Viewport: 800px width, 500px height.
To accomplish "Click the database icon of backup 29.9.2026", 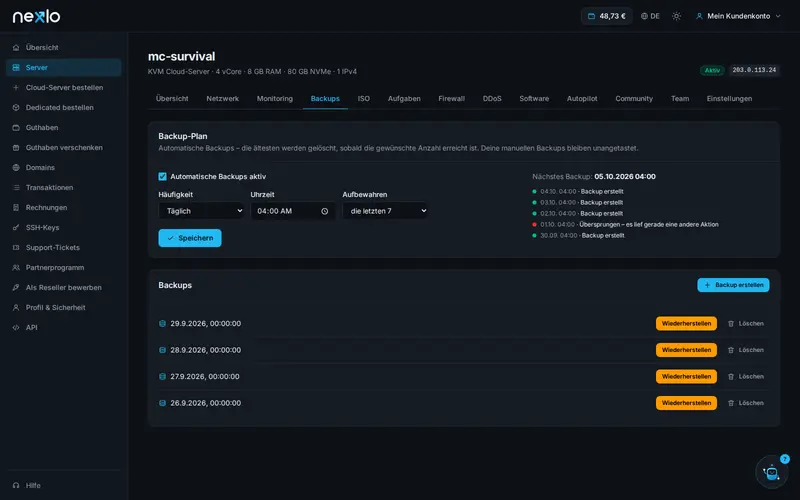I will click(162, 323).
